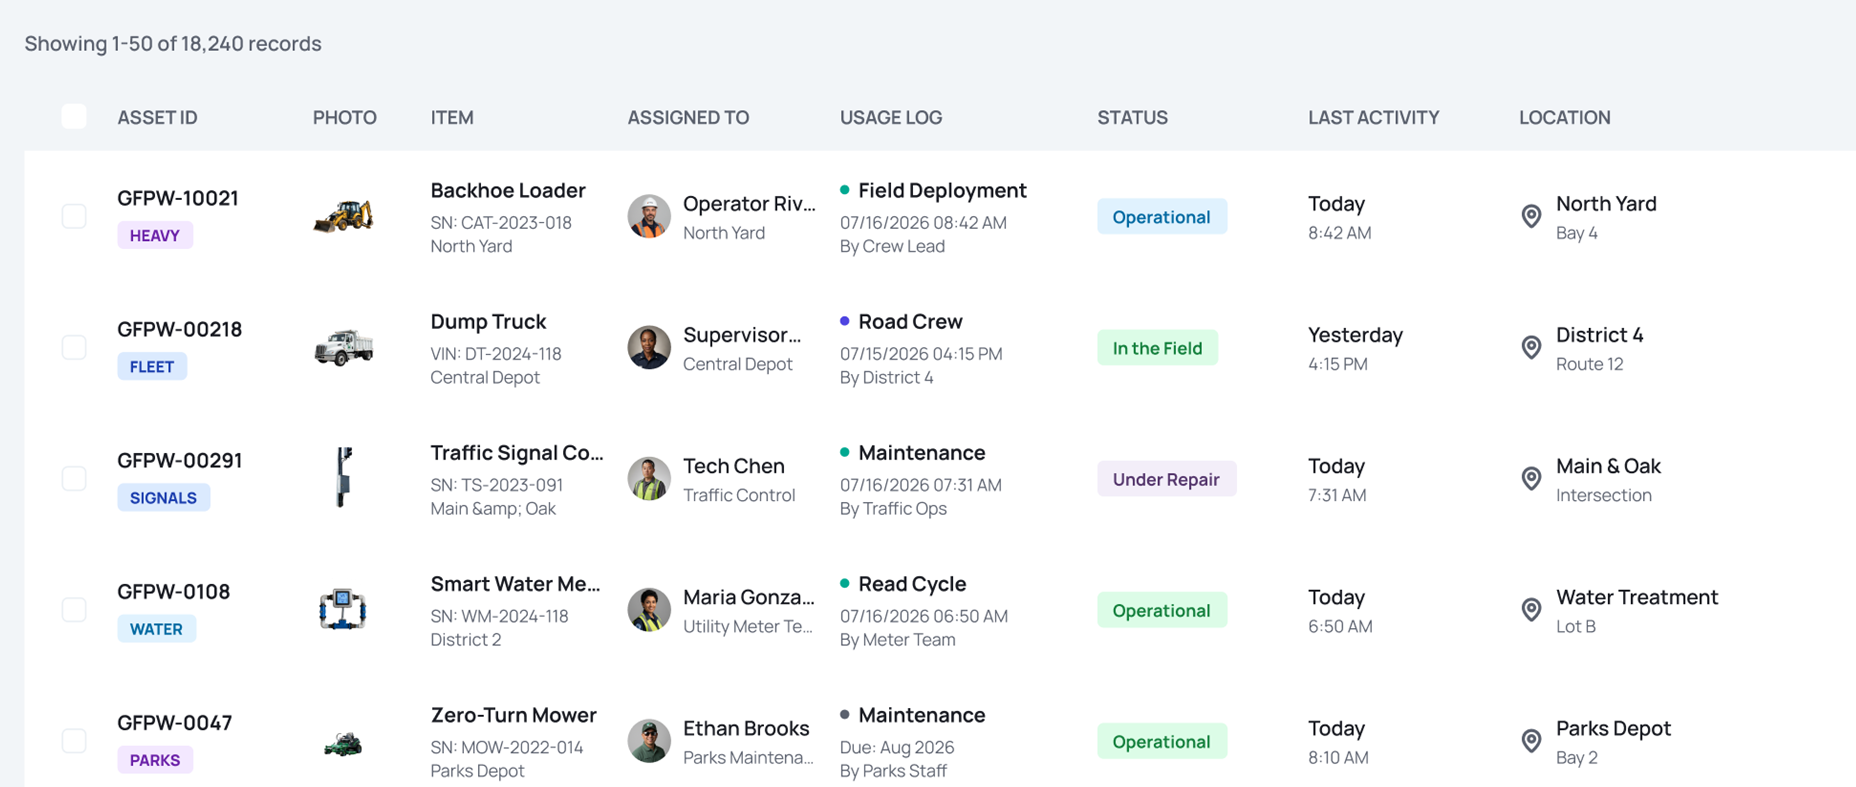1856x787 pixels.
Task: Open asset ID GFPW-10021
Action: point(178,198)
